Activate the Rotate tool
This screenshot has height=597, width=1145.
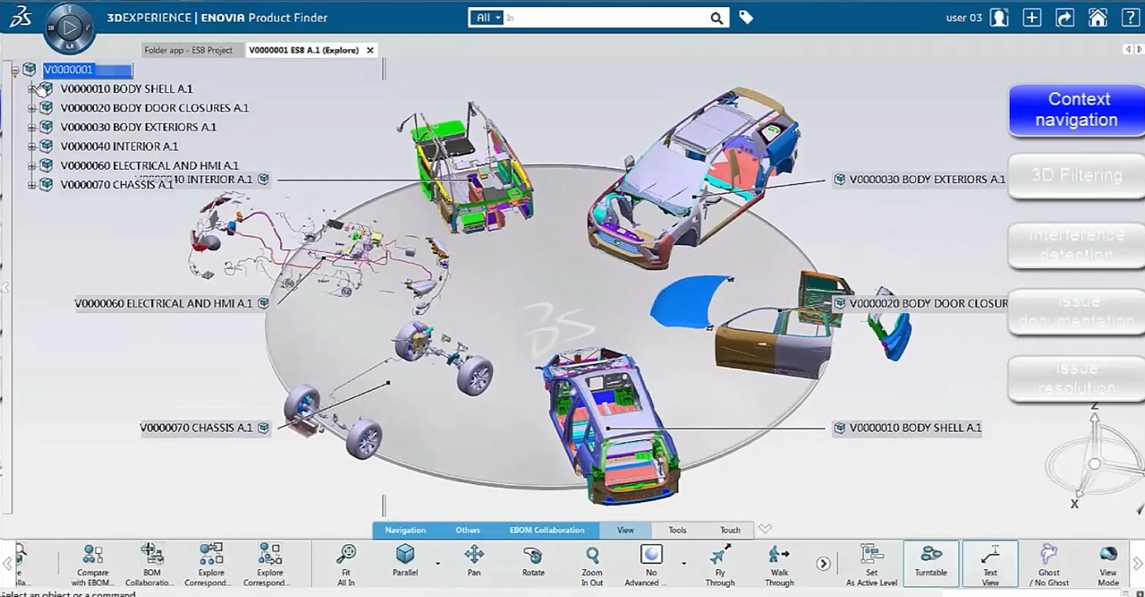(x=533, y=561)
